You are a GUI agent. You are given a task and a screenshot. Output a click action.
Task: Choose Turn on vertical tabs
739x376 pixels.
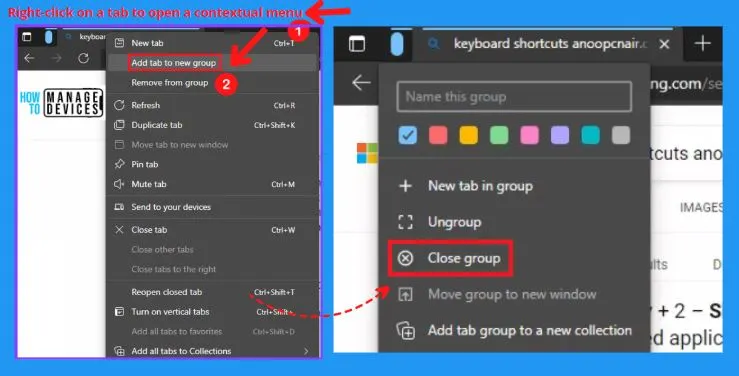(x=170, y=311)
